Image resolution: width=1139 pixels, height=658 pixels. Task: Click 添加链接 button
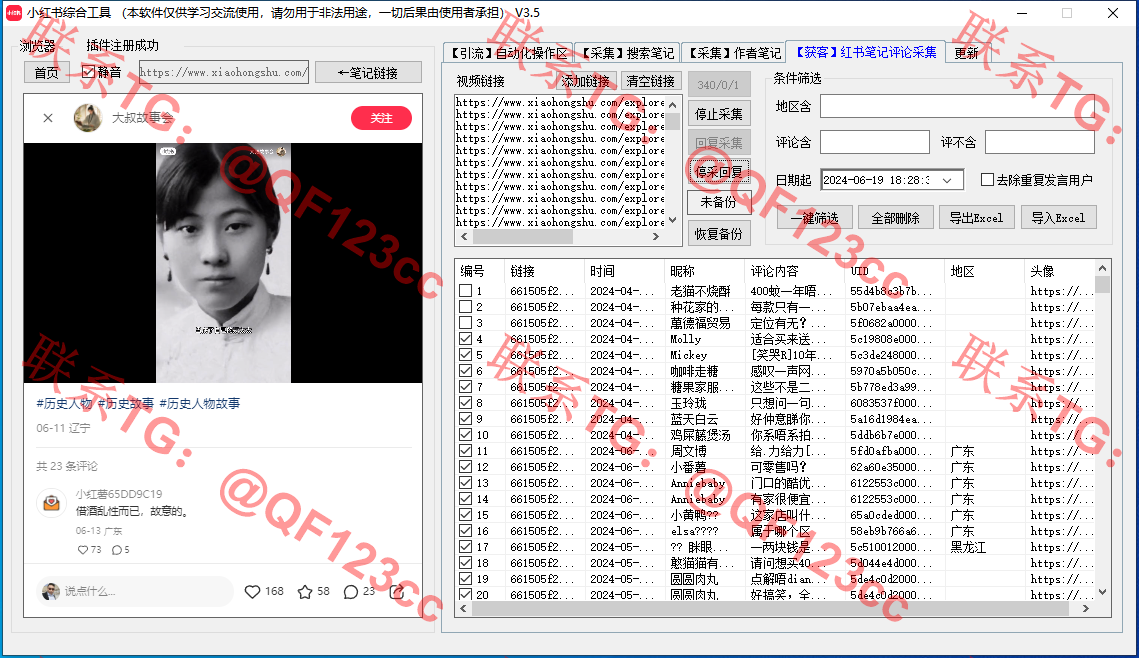pyautogui.click(x=587, y=81)
